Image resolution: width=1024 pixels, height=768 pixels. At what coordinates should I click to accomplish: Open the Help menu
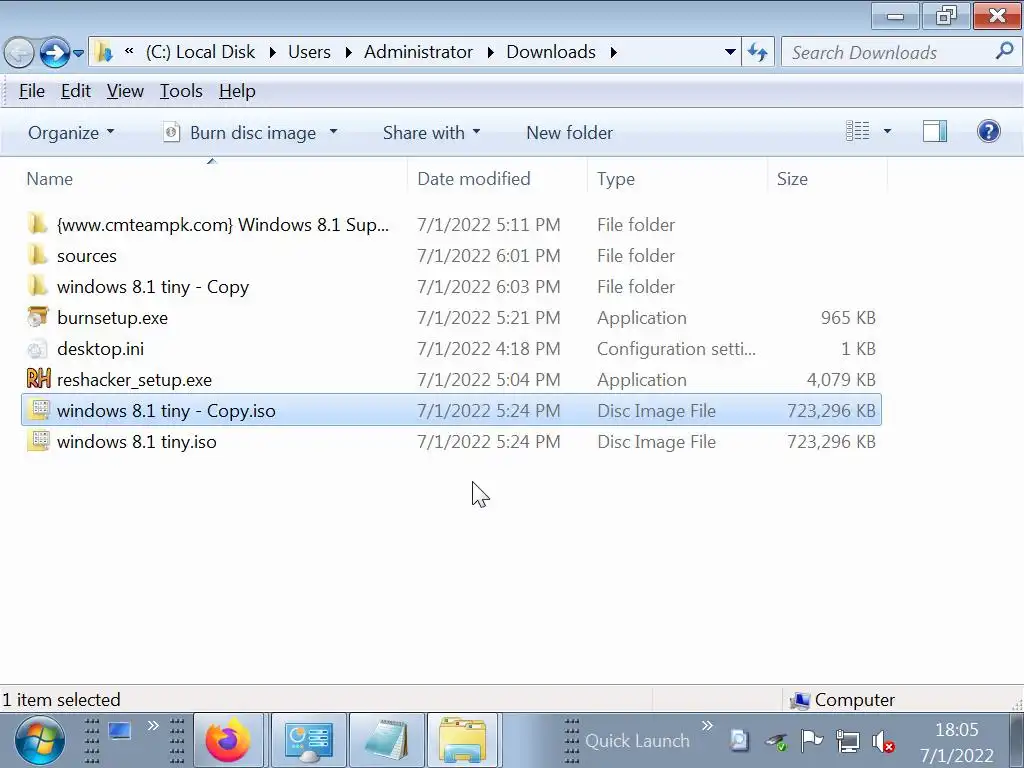pos(237,91)
